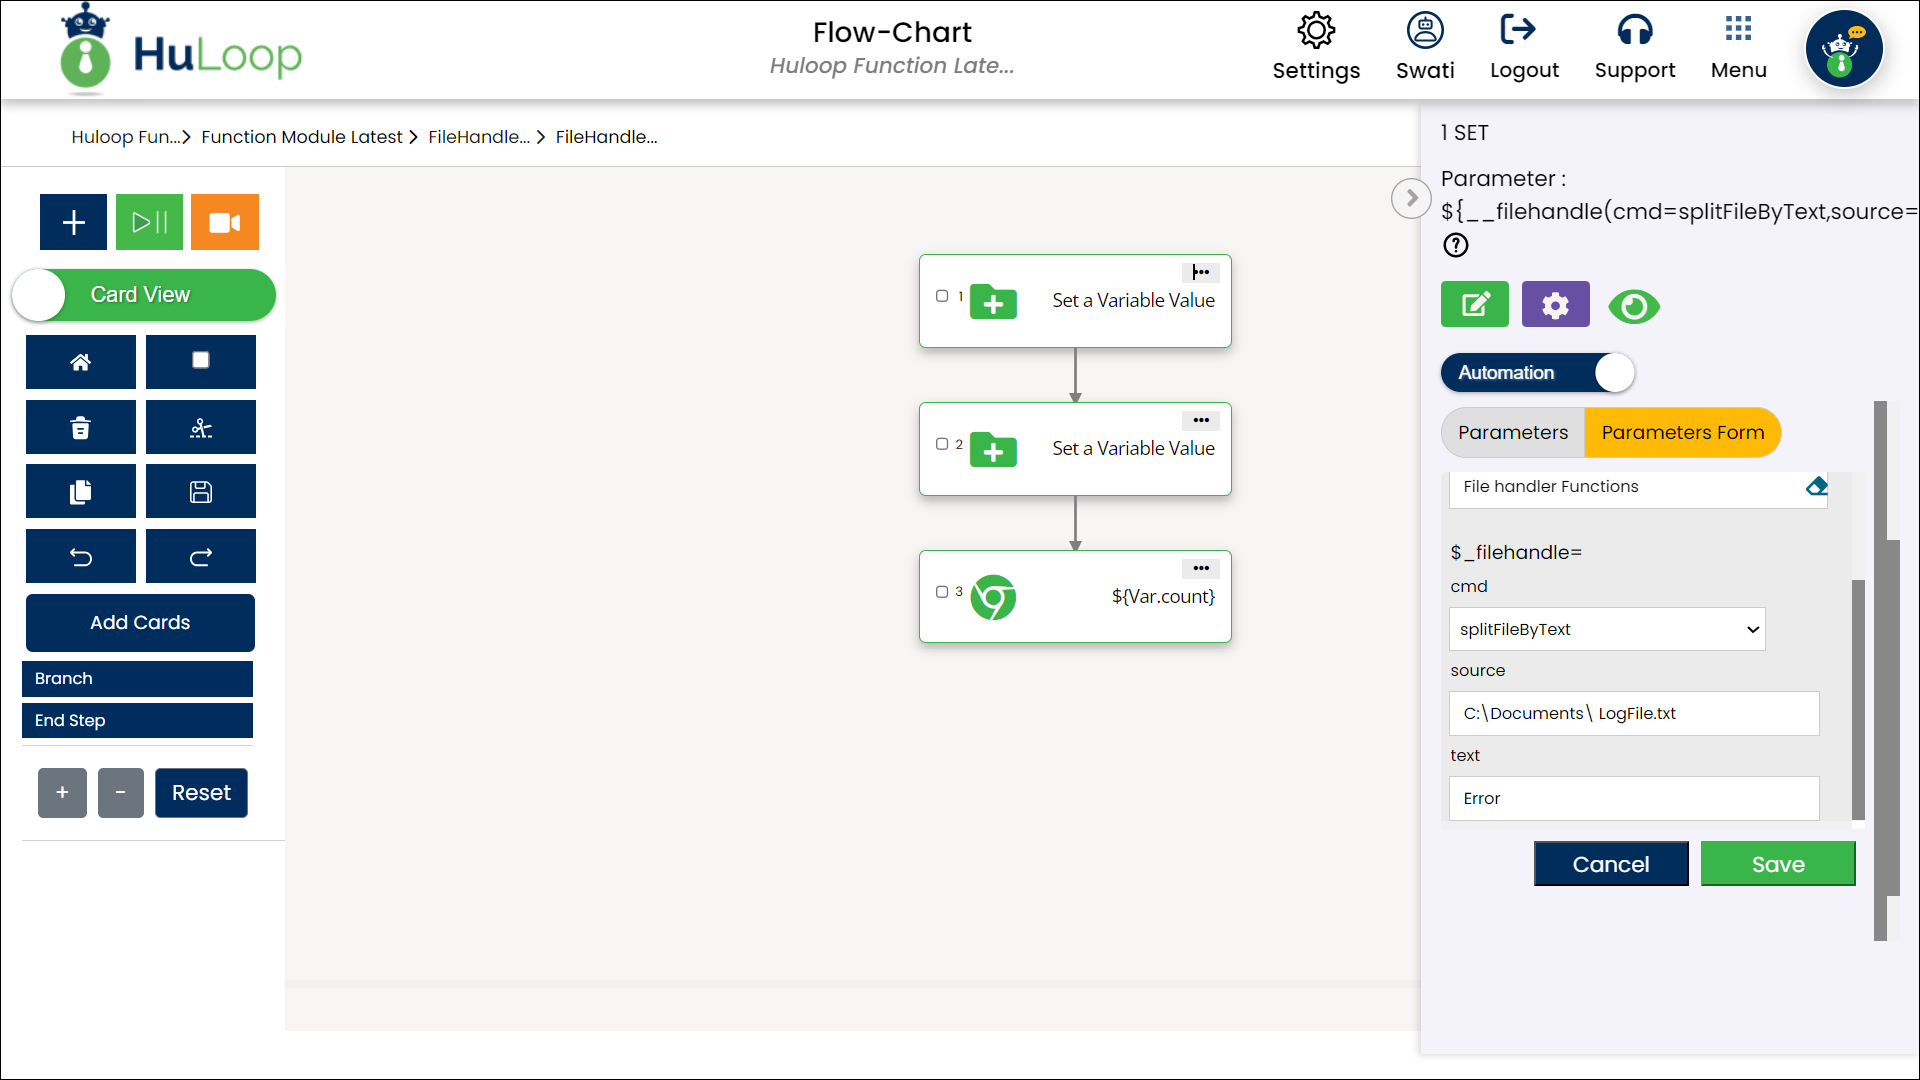
Task: Click the trash delete icon button
Action: pyautogui.click(x=81, y=428)
